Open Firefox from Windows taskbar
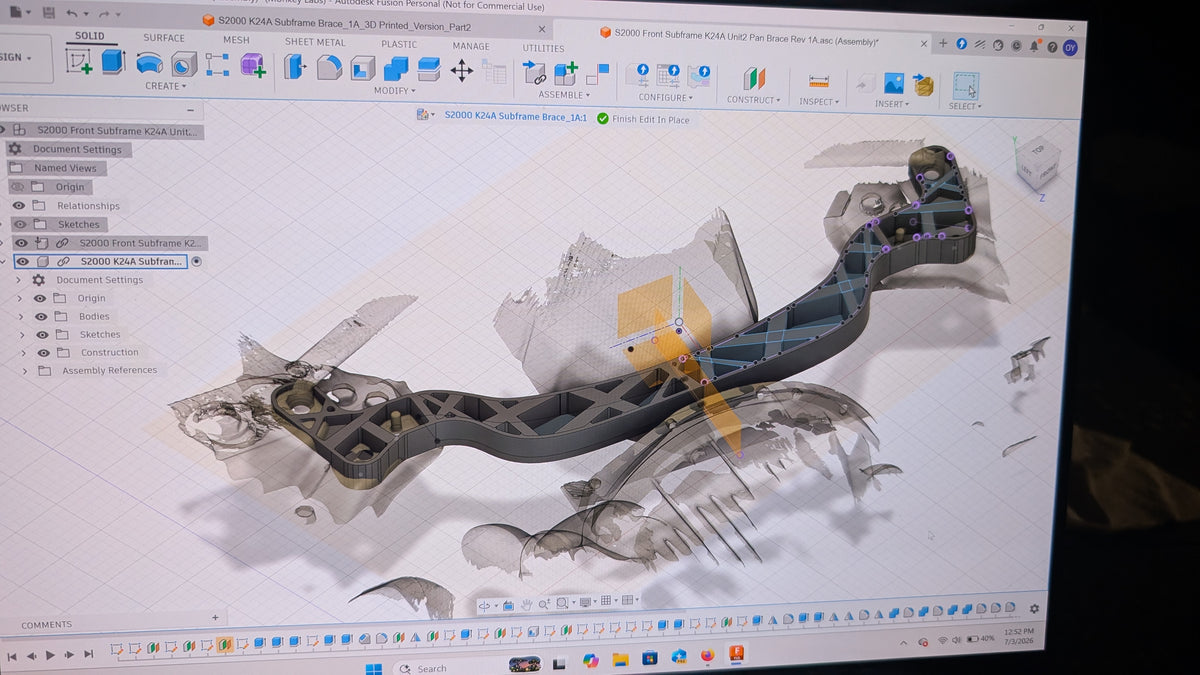 point(707,656)
